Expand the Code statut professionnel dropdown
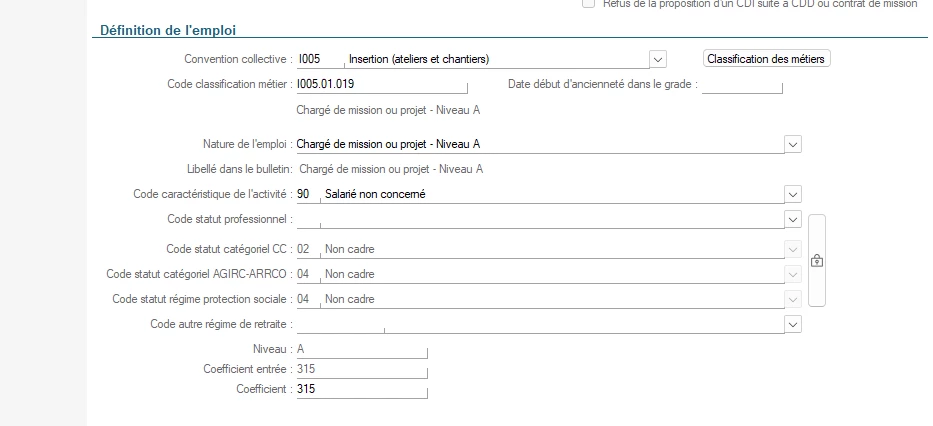The image size is (933, 426). [x=793, y=219]
